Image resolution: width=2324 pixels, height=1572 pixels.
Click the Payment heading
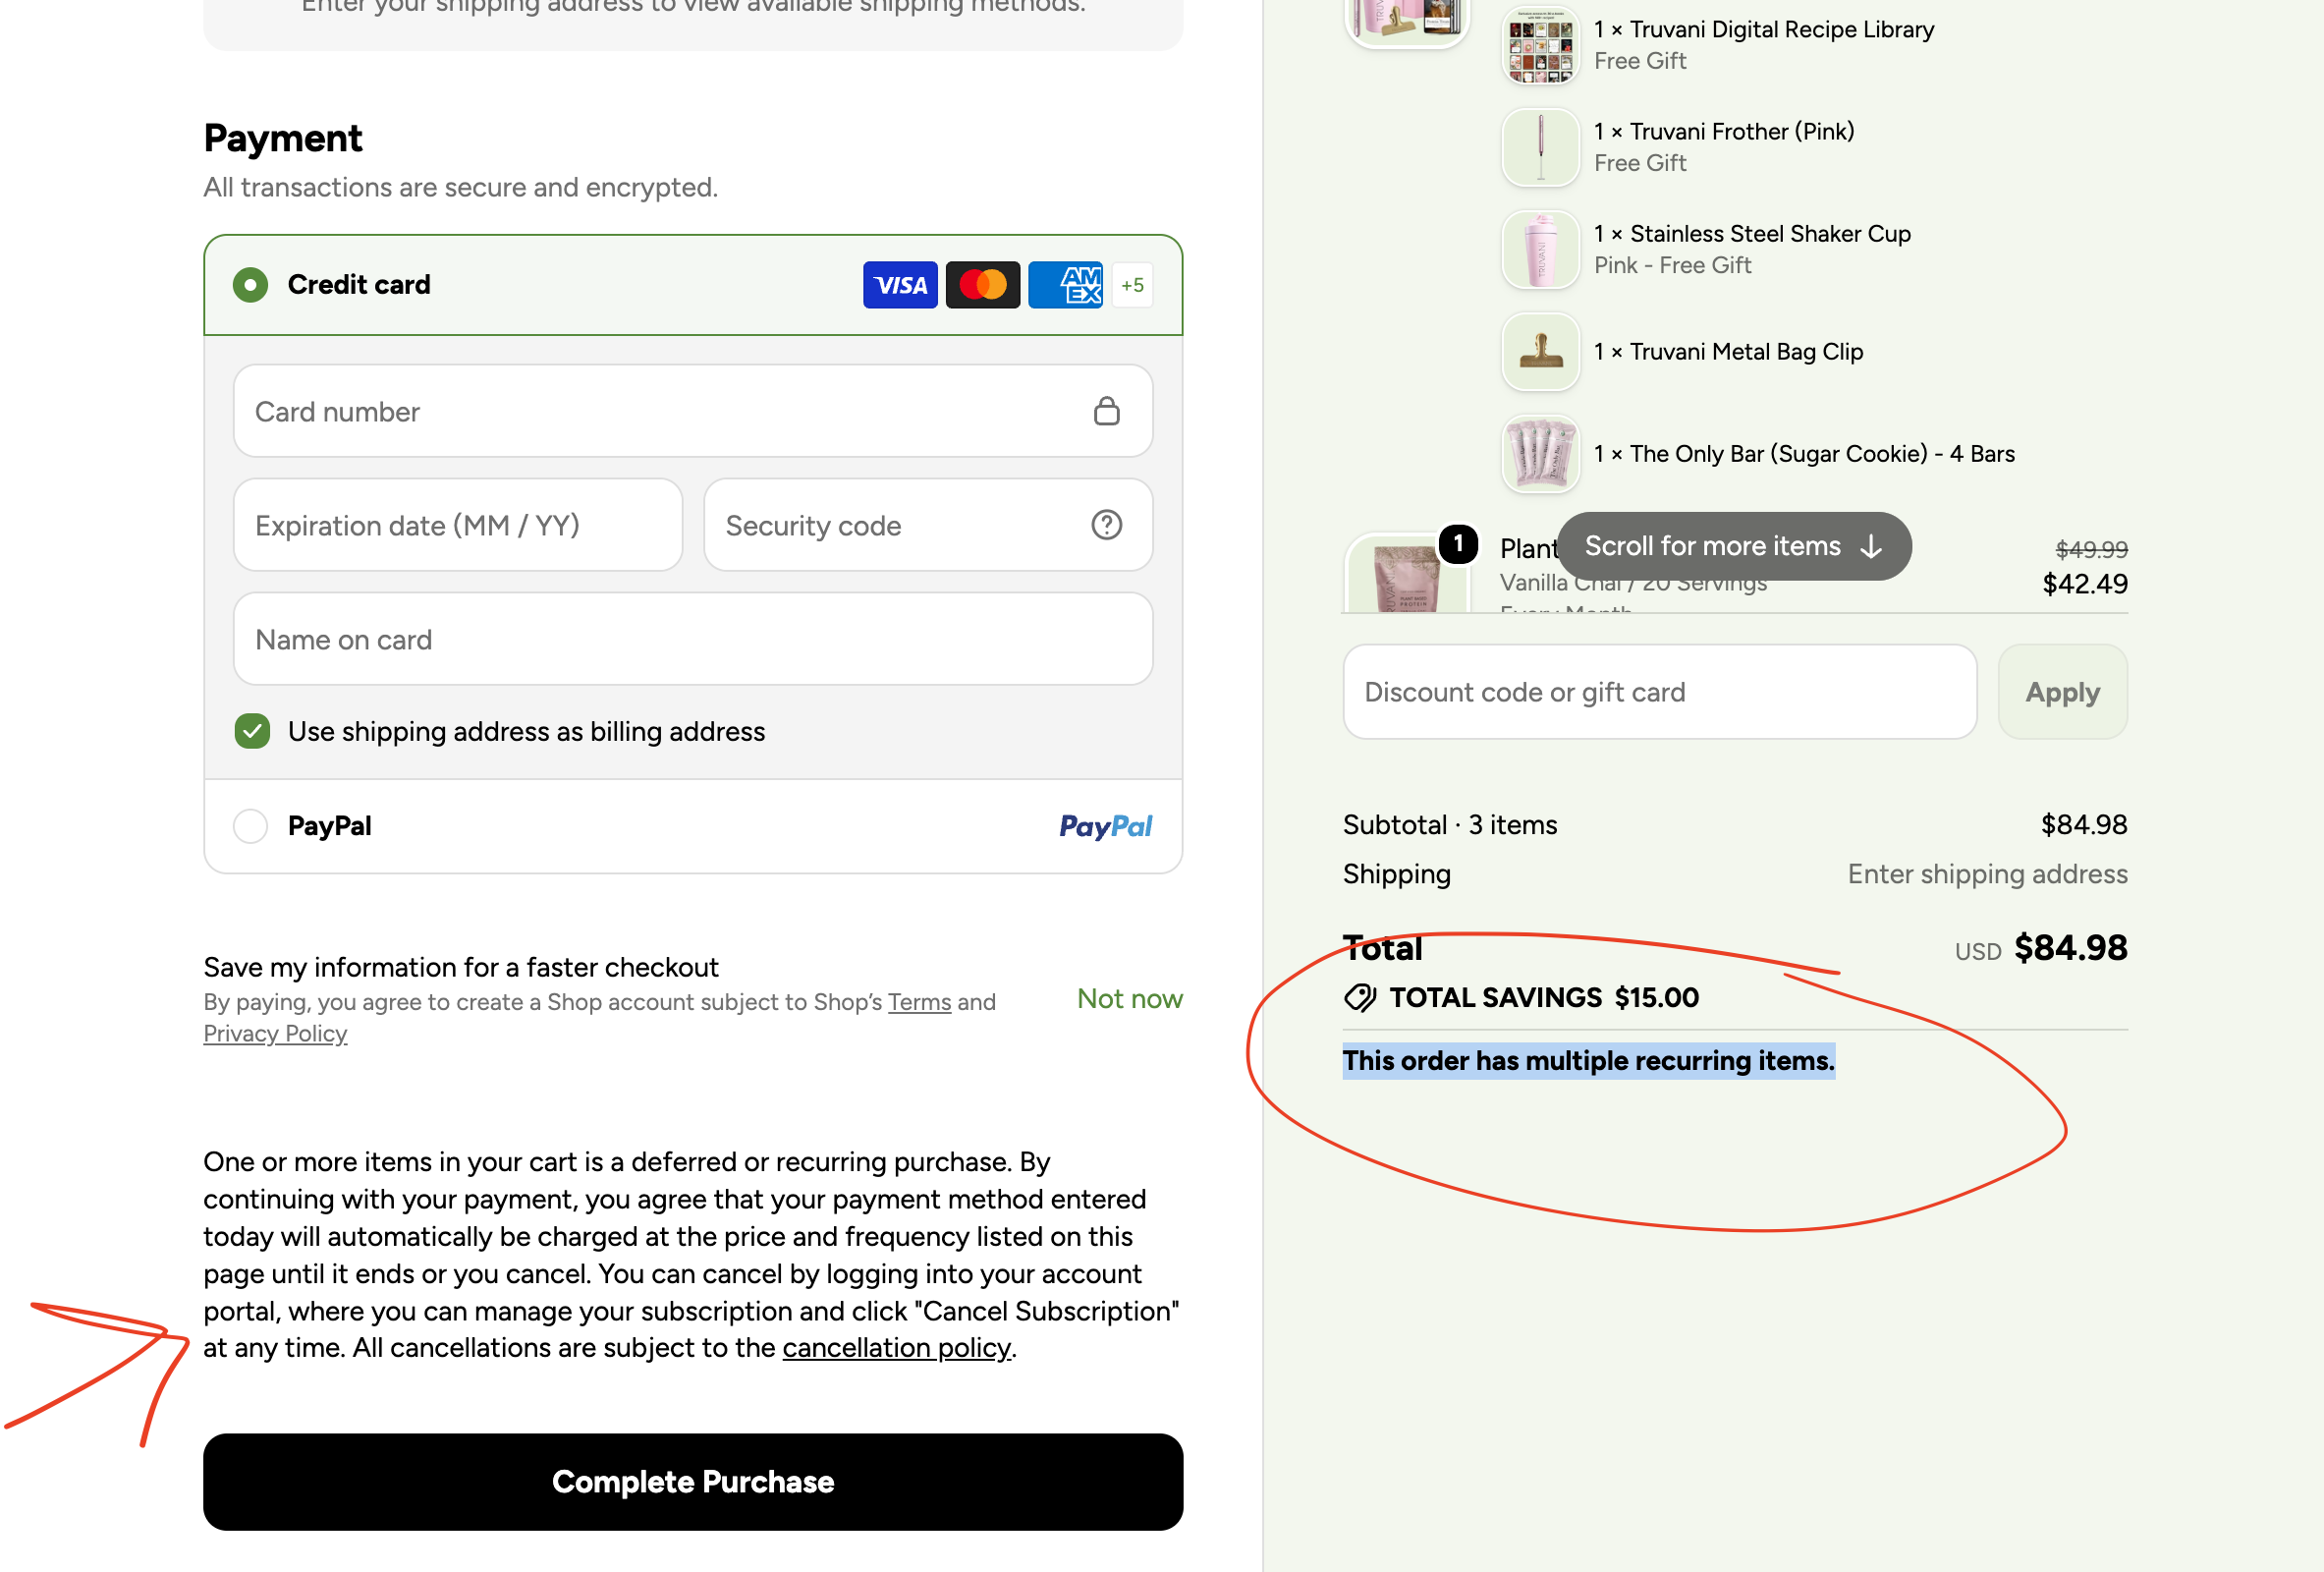click(282, 138)
